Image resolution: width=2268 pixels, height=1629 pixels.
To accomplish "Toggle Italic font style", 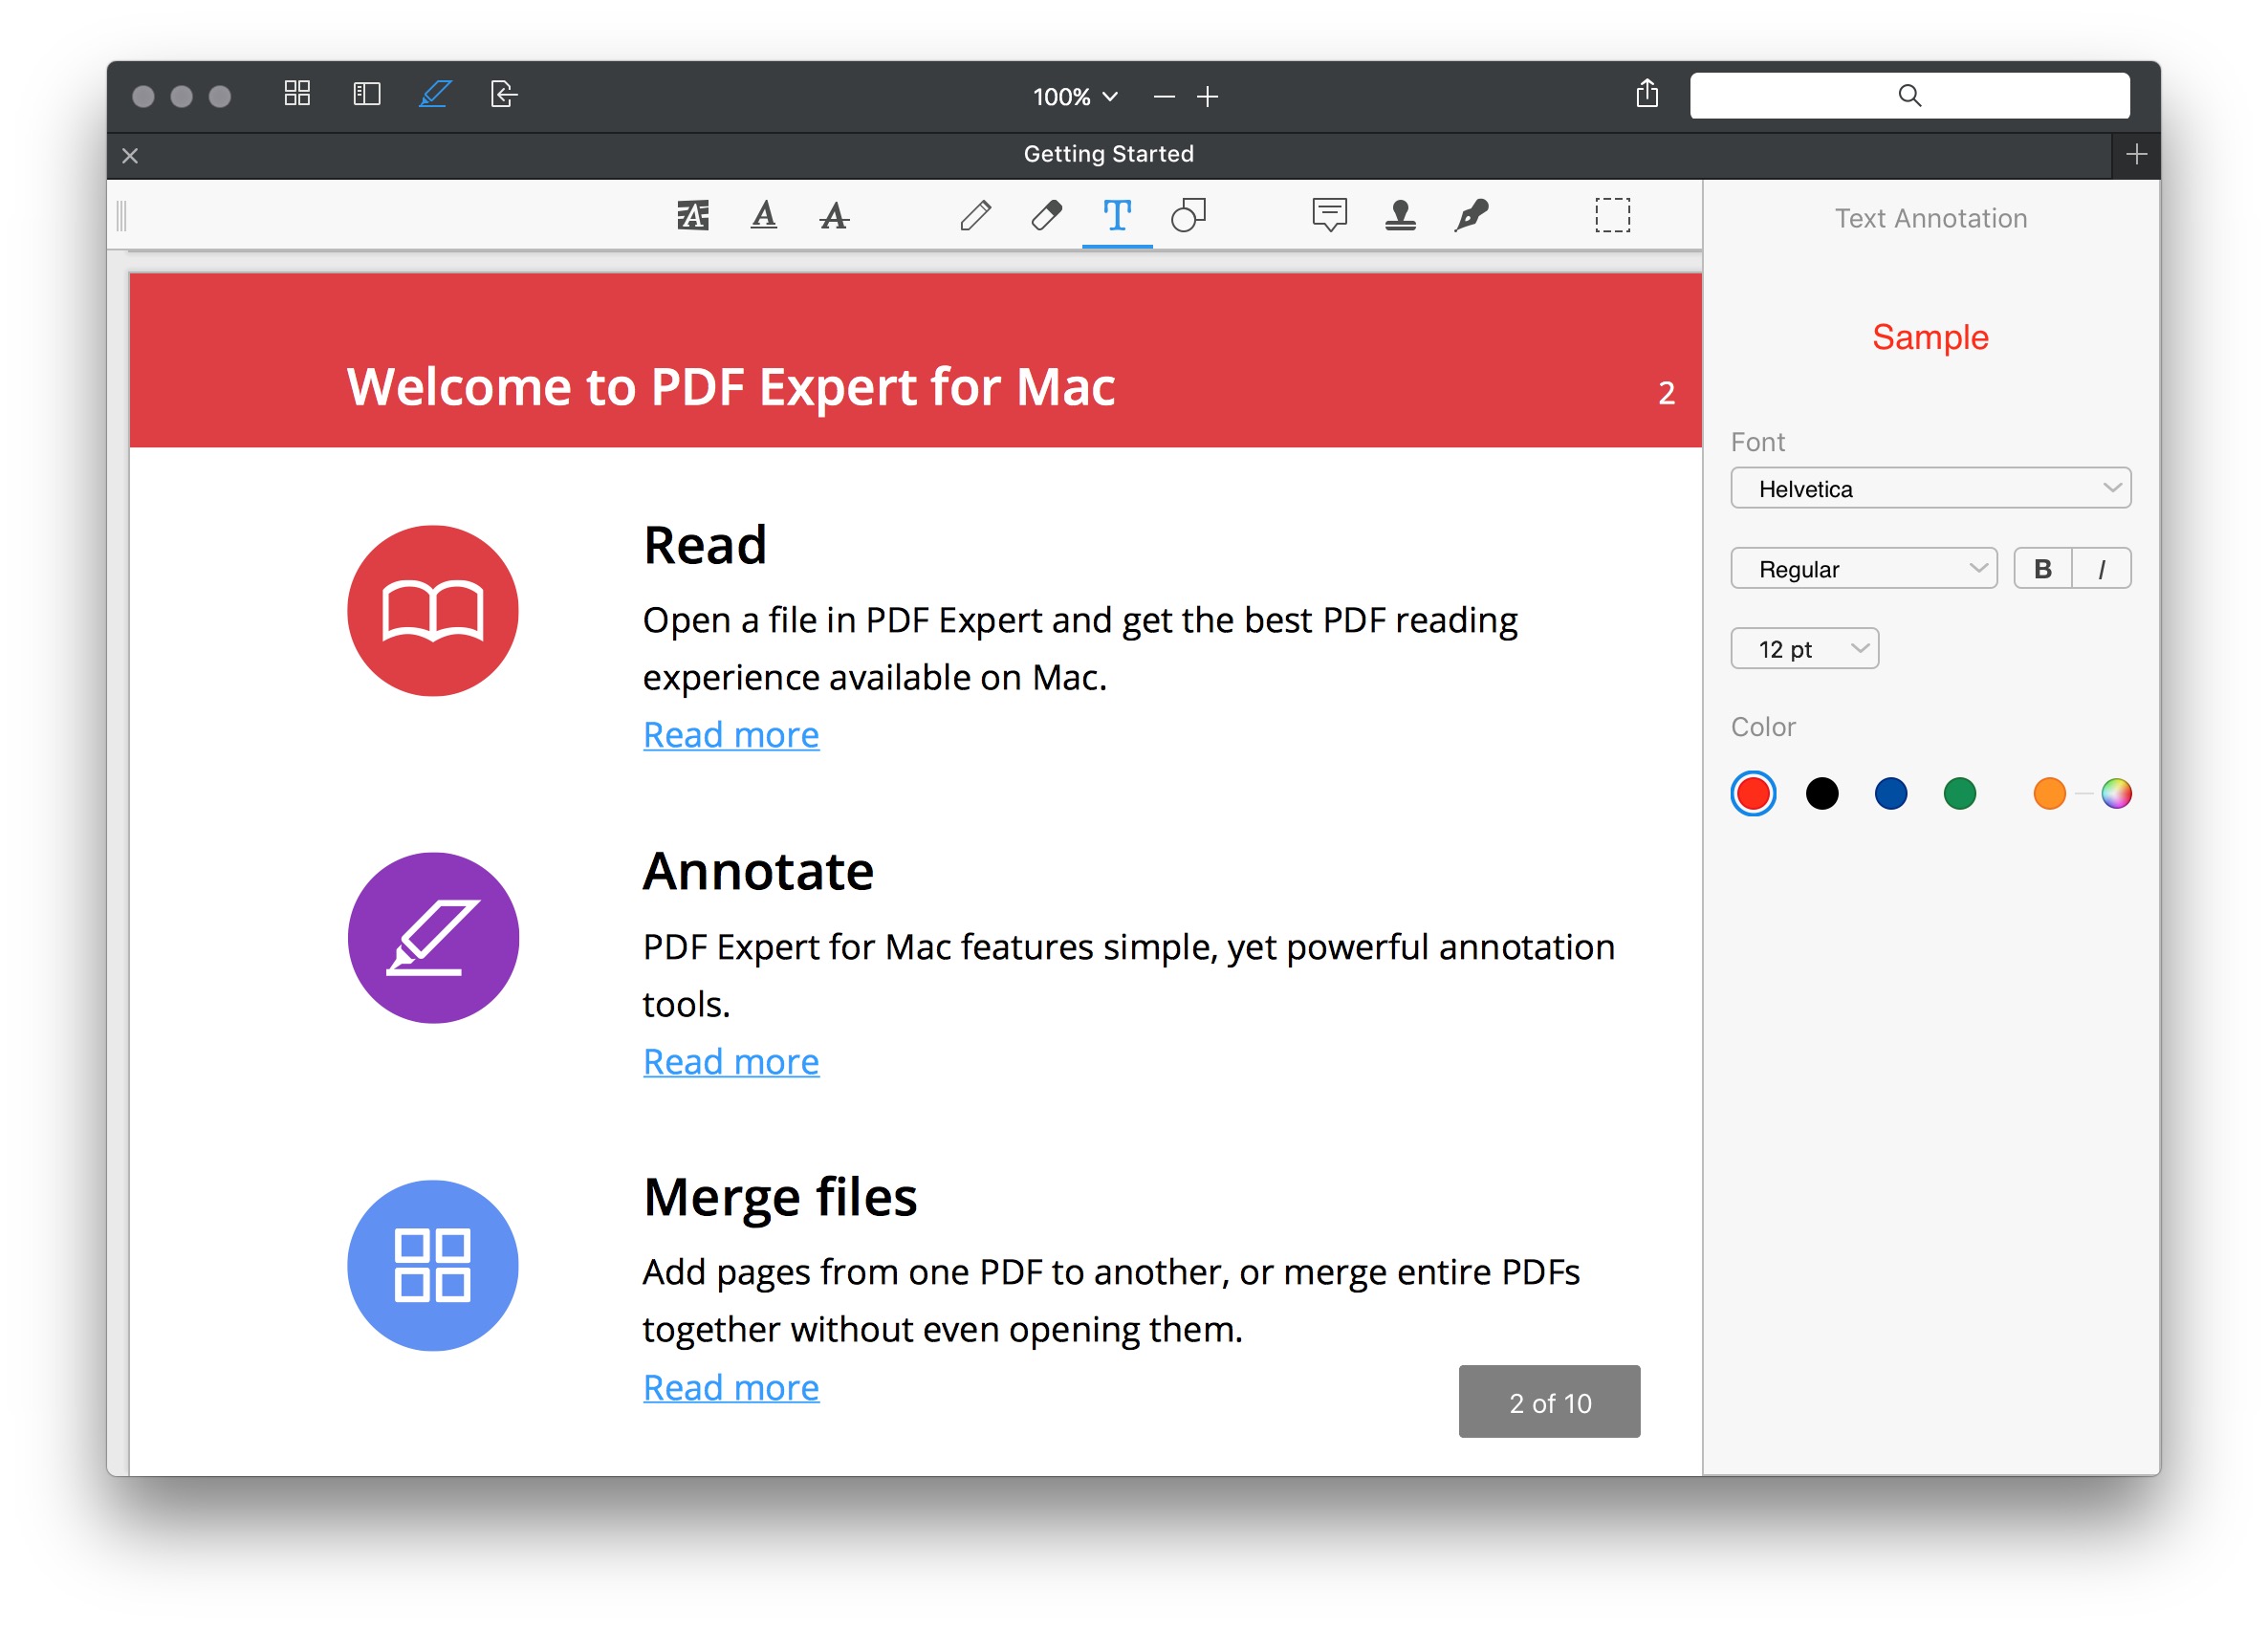I will pyautogui.click(x=2101, y=569).
